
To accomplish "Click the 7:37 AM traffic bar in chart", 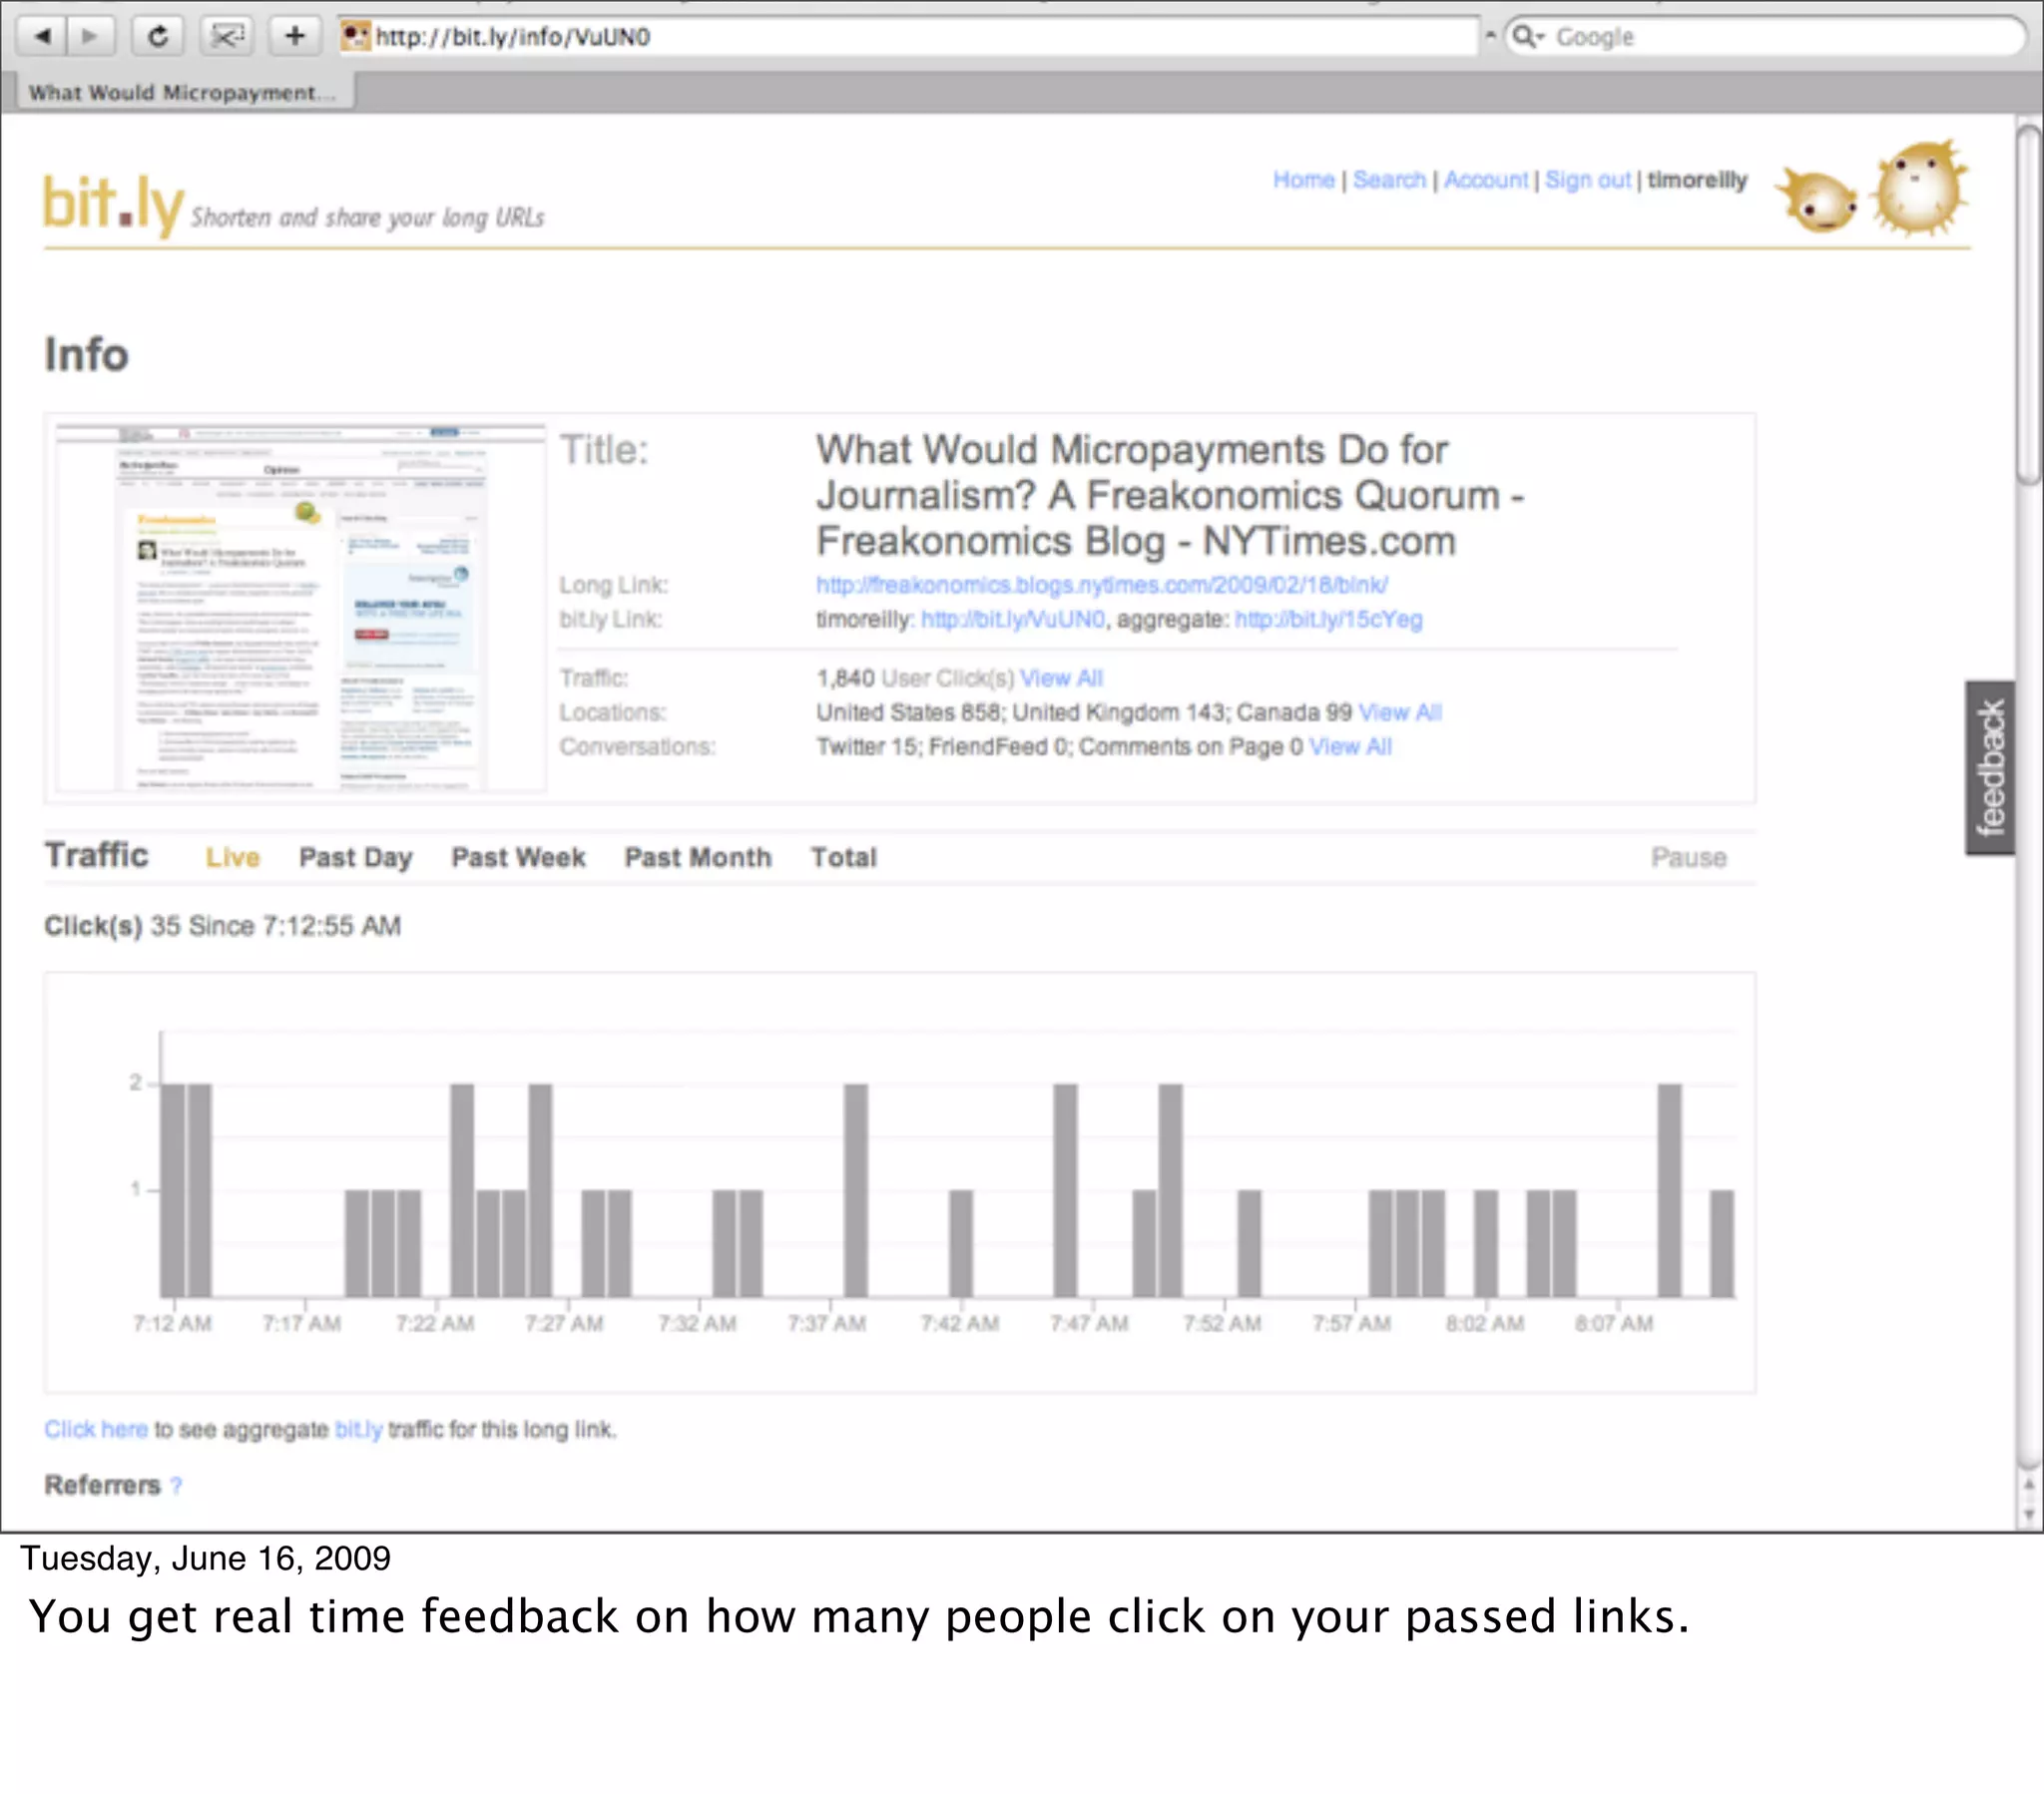I will pos(856,1190).
